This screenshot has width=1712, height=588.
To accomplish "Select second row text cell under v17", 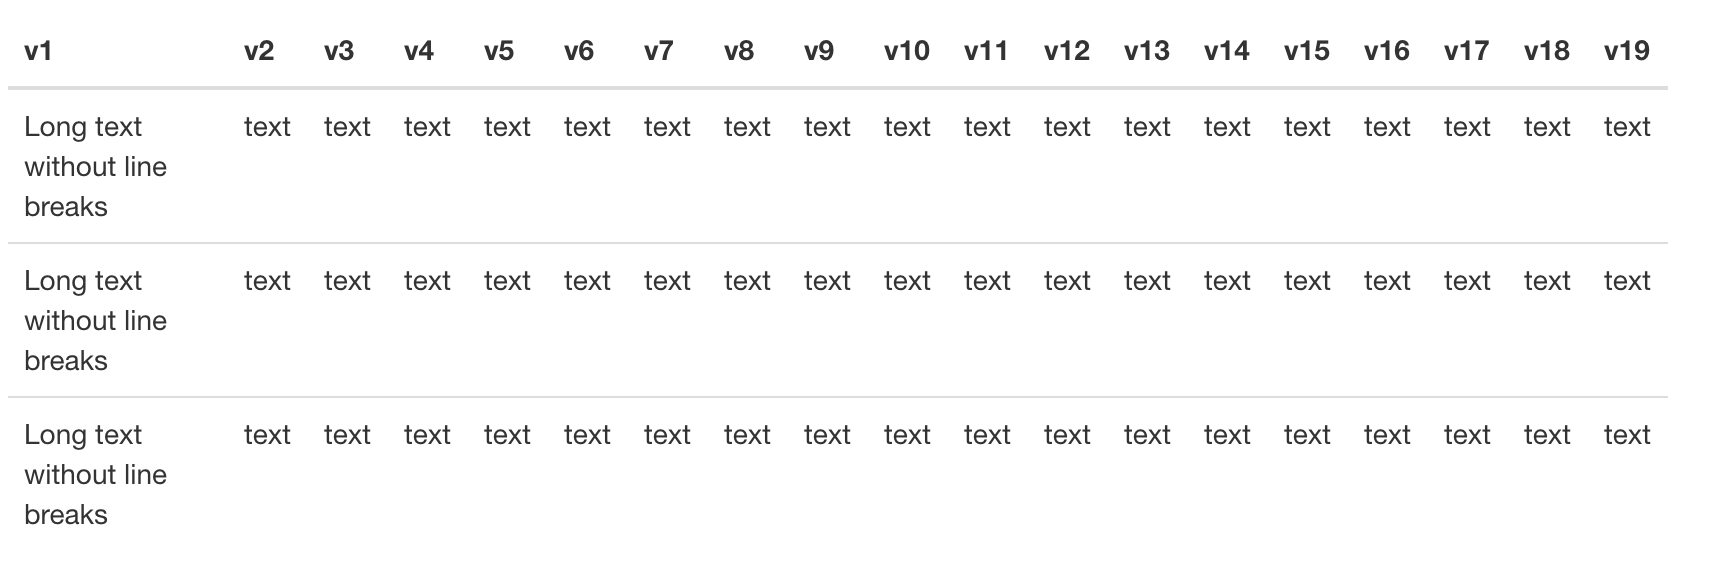I will (1467, 281).
